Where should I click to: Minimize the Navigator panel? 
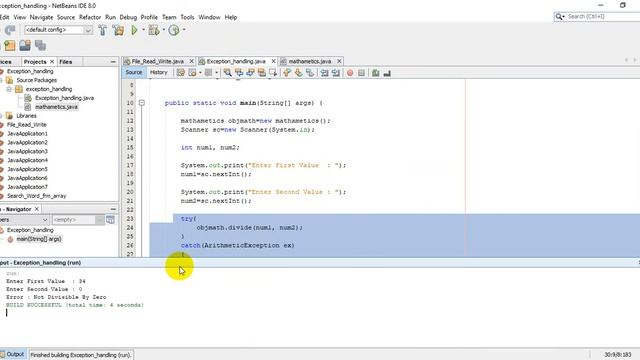coord(113,209)
